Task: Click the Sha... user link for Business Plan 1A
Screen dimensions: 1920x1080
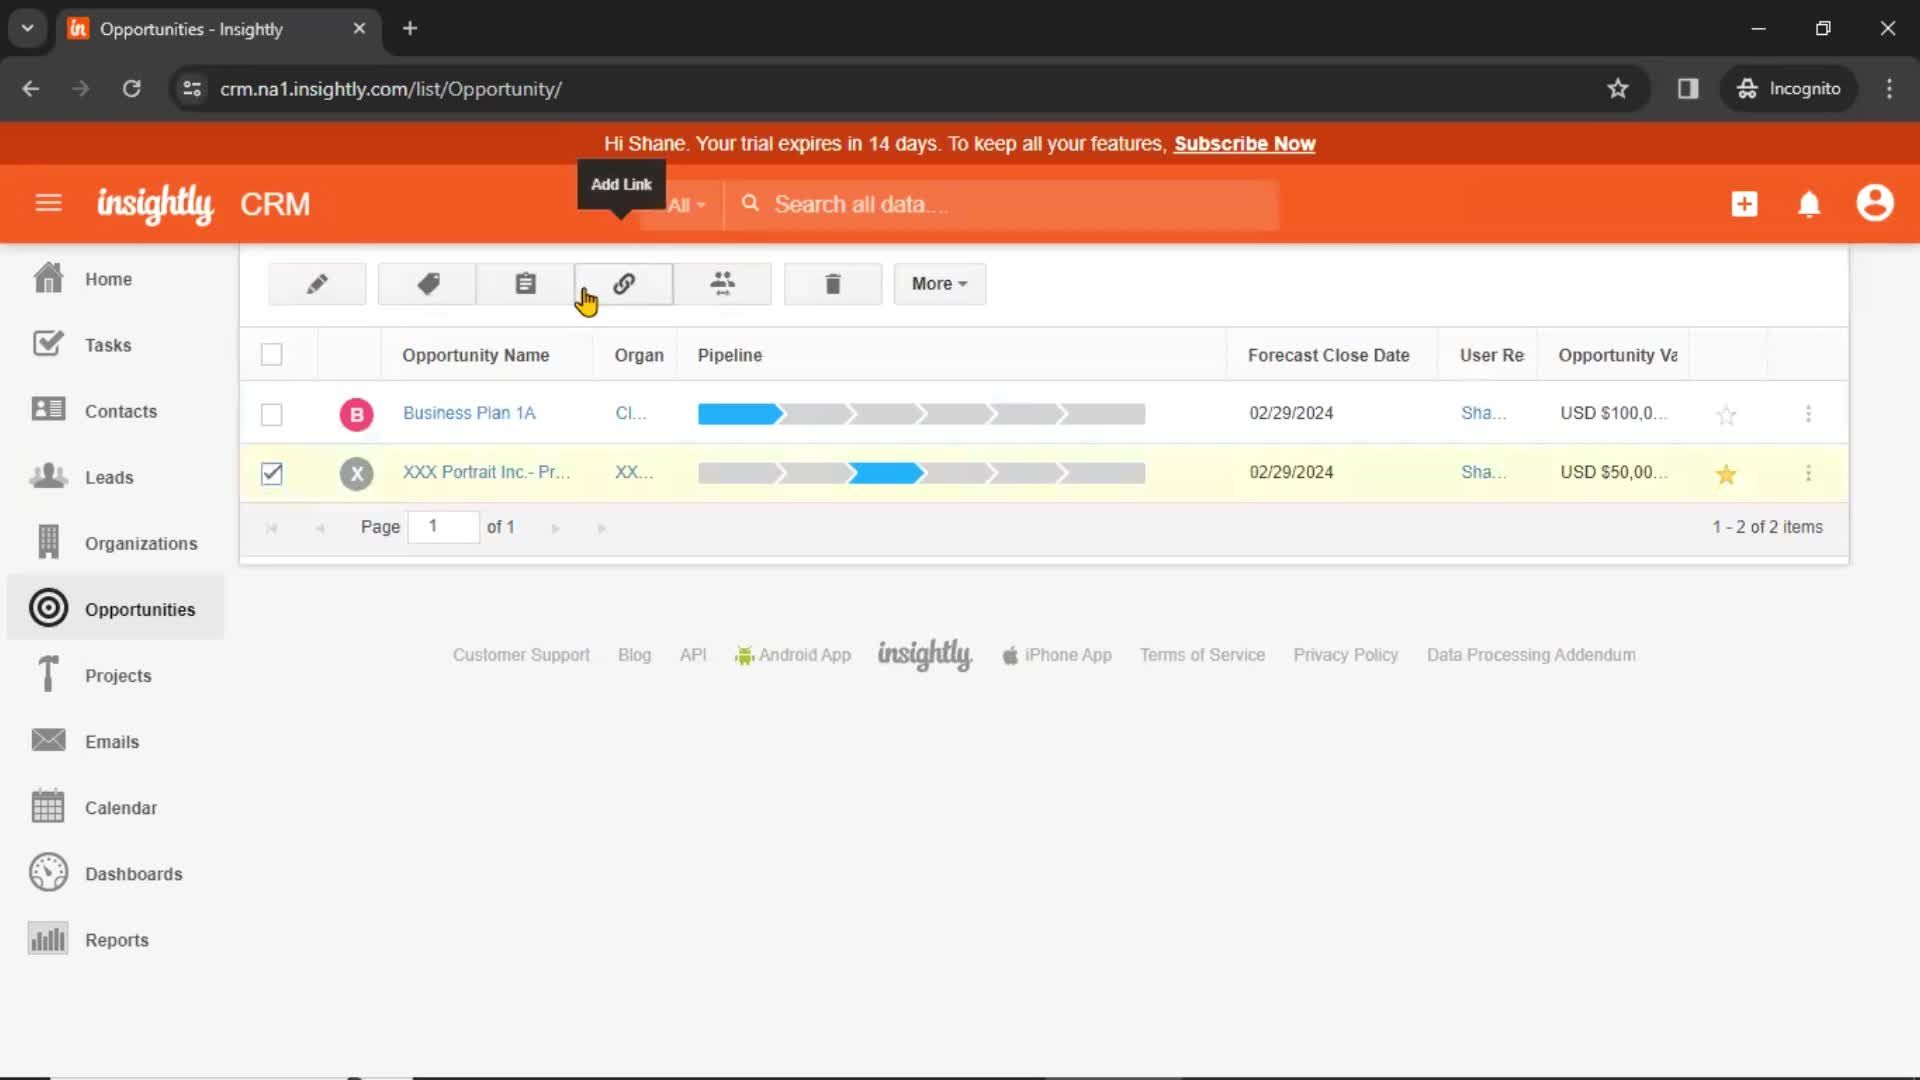Action: (x=1483, y=413)
